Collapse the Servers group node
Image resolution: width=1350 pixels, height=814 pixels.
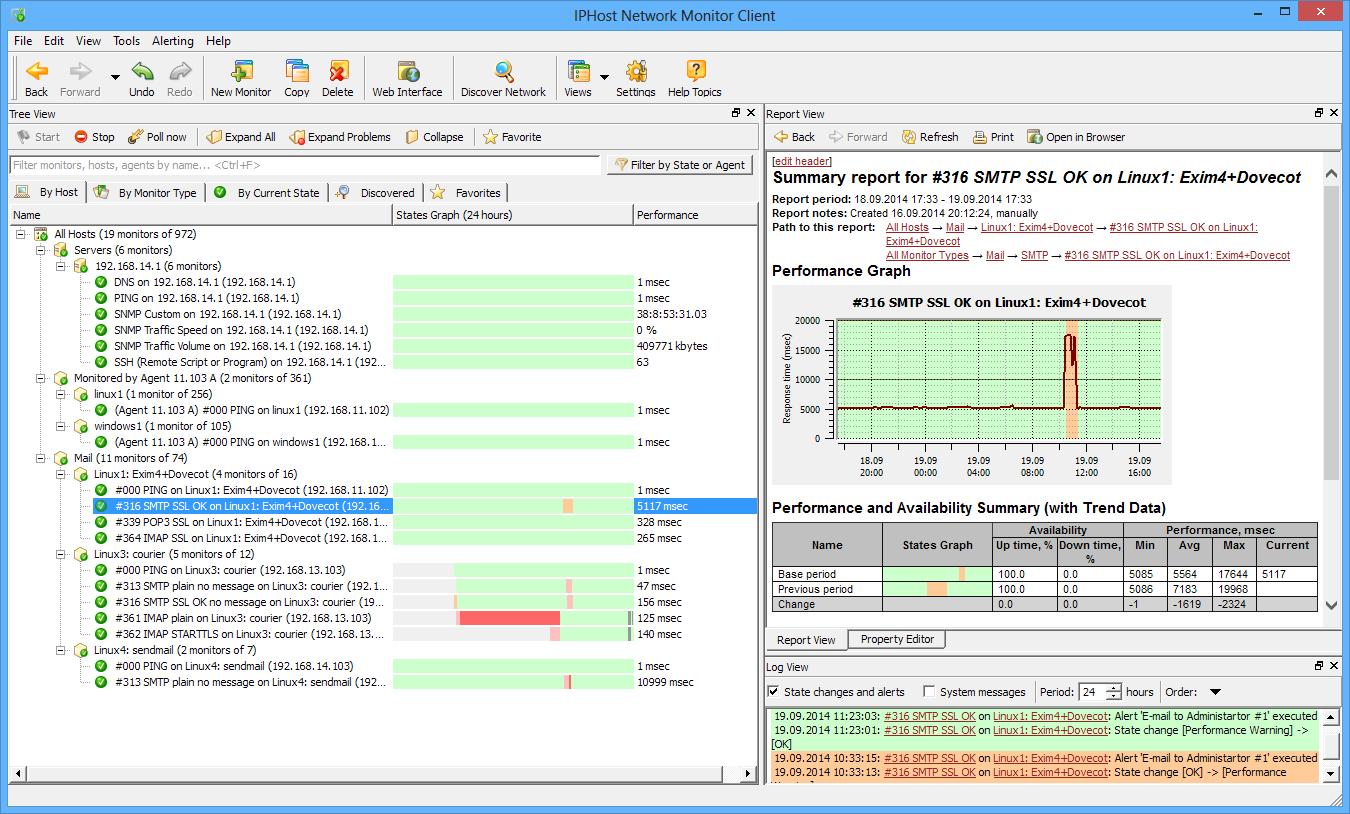(41, 250)
